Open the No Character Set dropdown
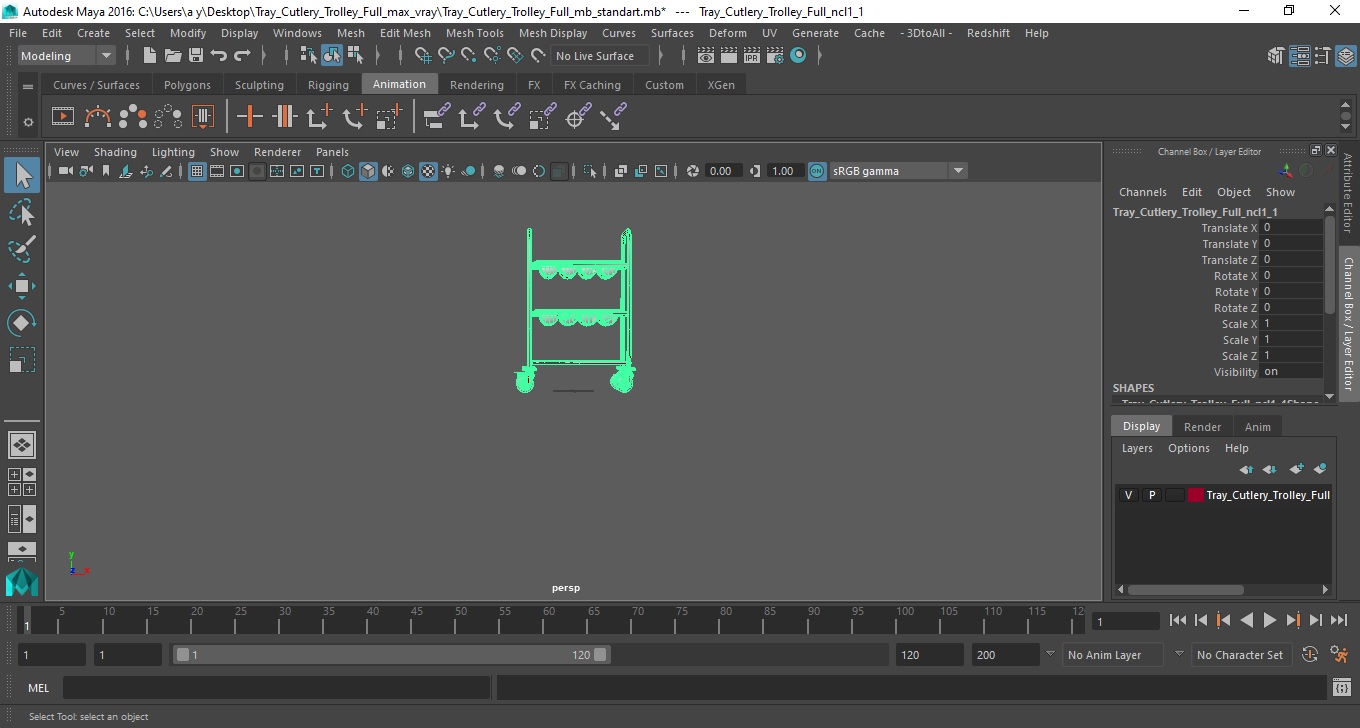The image size is (1360, 728). click(1179, 655)
